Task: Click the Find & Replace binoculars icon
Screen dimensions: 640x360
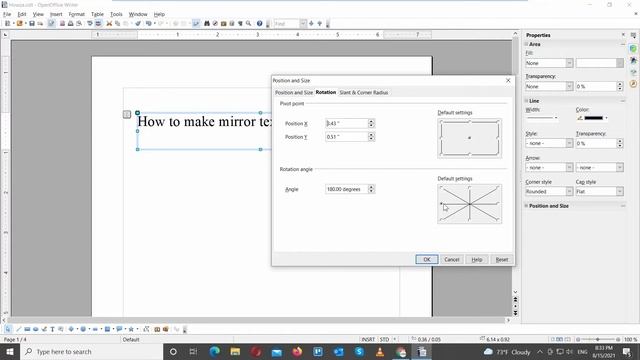Action: [207, 24]
